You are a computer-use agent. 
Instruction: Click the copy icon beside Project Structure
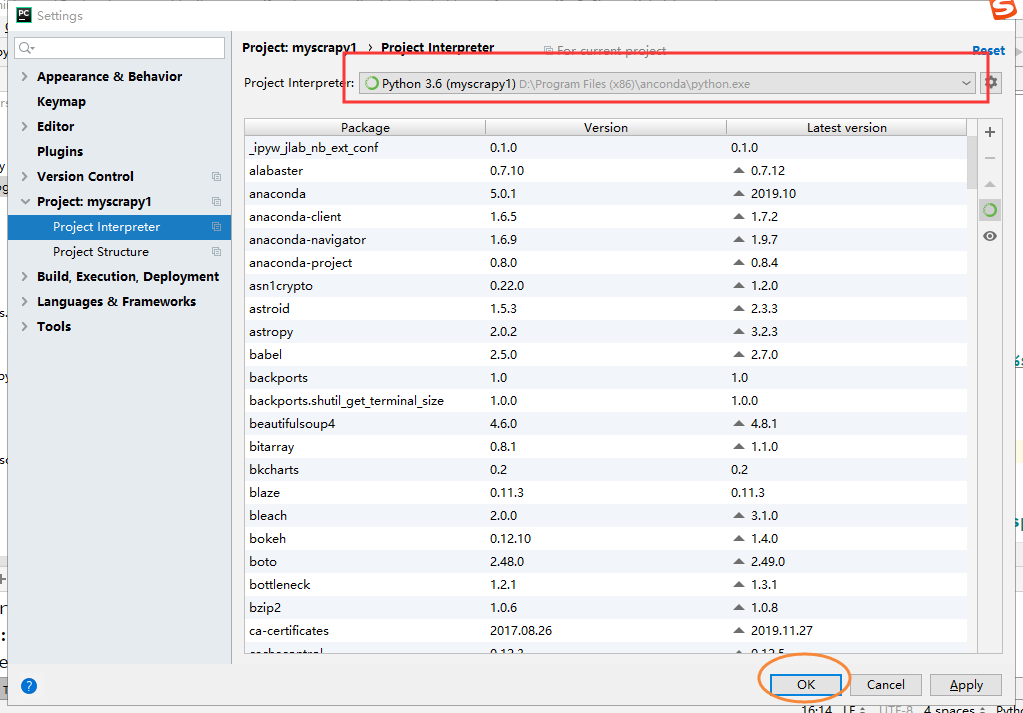(x=217, y=252)
